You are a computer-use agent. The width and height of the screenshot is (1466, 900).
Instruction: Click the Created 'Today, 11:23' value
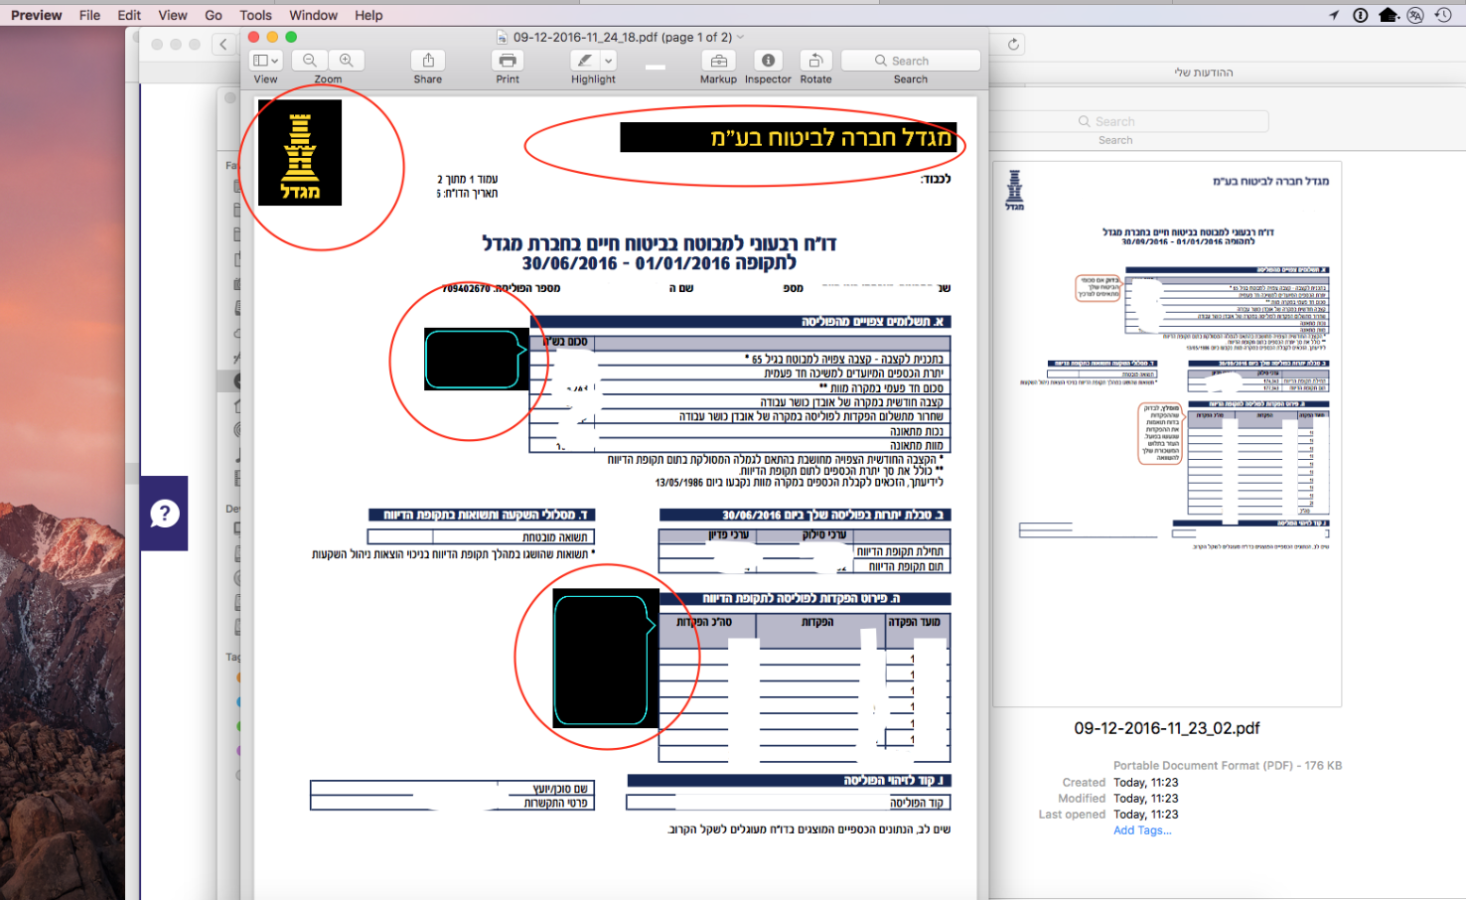(1146, 783)
